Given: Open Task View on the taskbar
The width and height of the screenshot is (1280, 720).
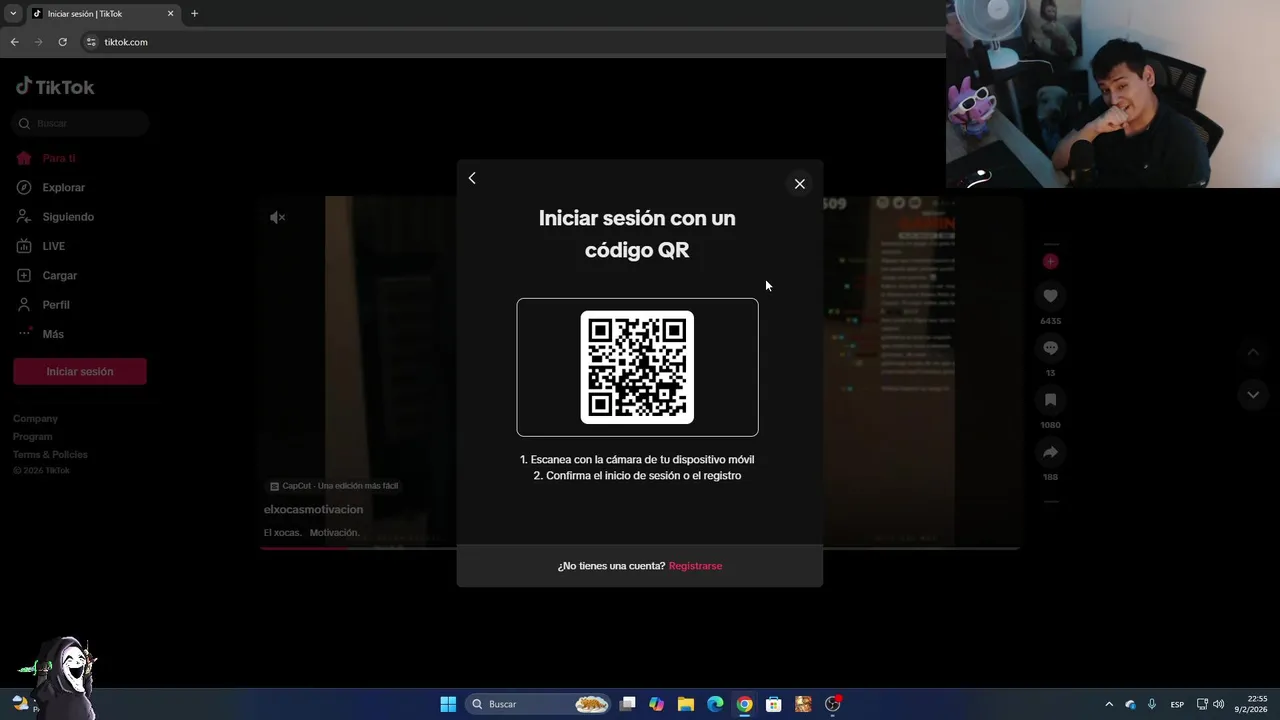Looking at the screenshot, I should click(627, 704).
